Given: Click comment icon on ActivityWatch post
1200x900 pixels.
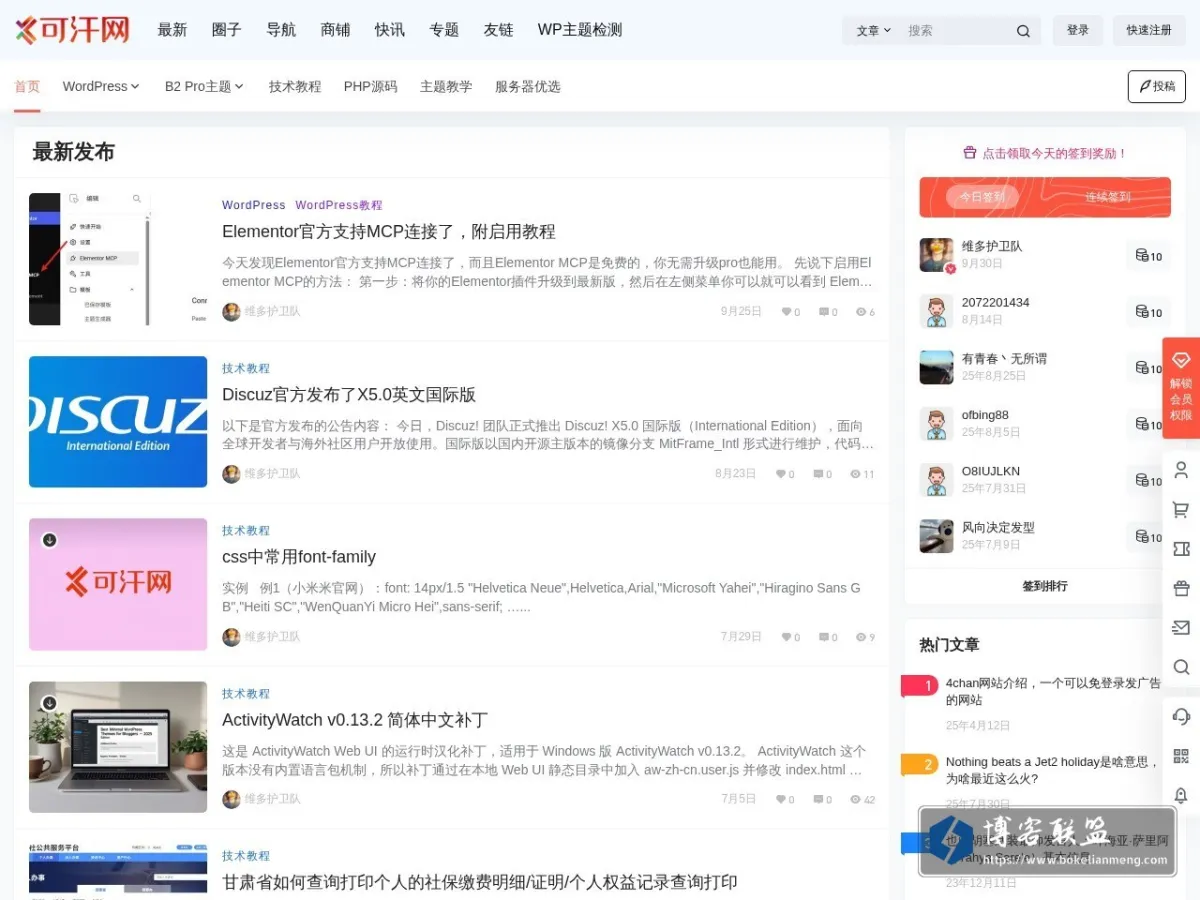Looking at the screenshot, I should pyautogui.click(x=818, y=799).
